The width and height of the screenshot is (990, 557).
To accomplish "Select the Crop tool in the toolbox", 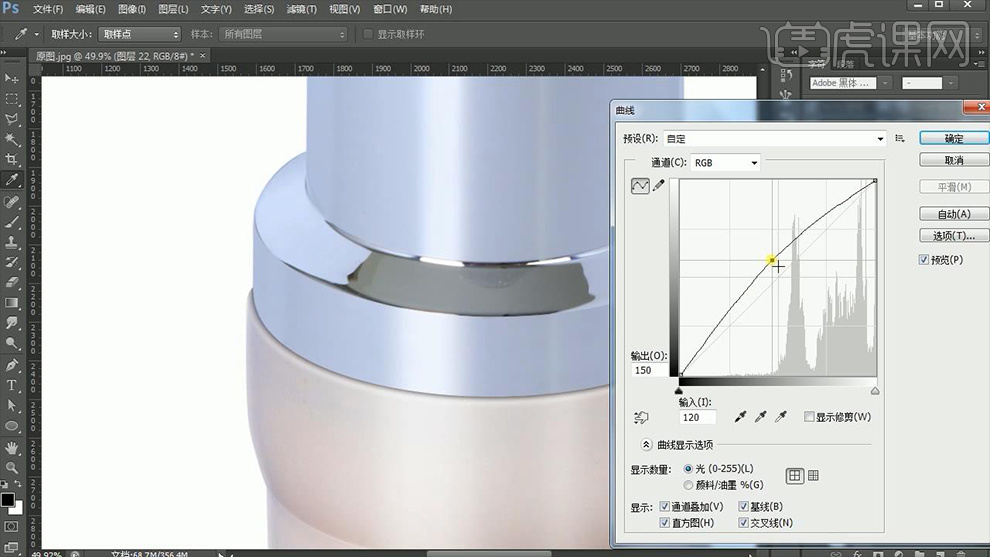I will coord(12,160).
